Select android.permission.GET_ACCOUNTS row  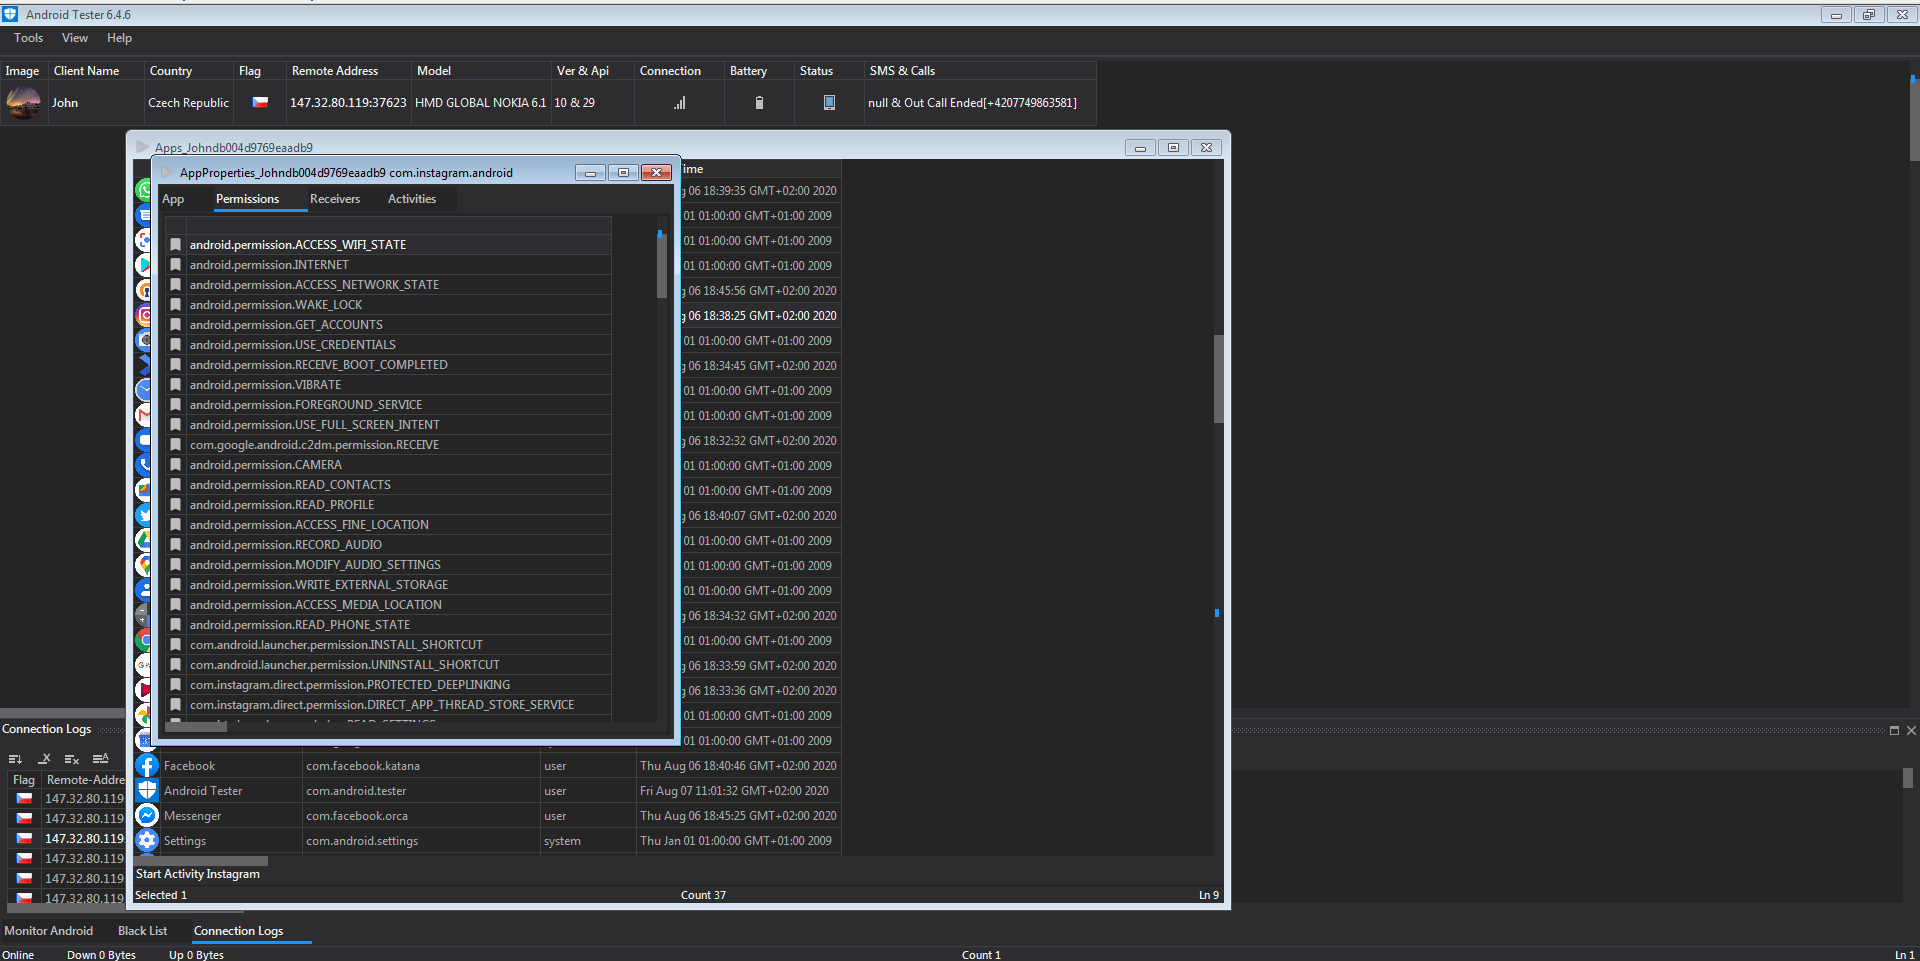[x=389, y=325]
